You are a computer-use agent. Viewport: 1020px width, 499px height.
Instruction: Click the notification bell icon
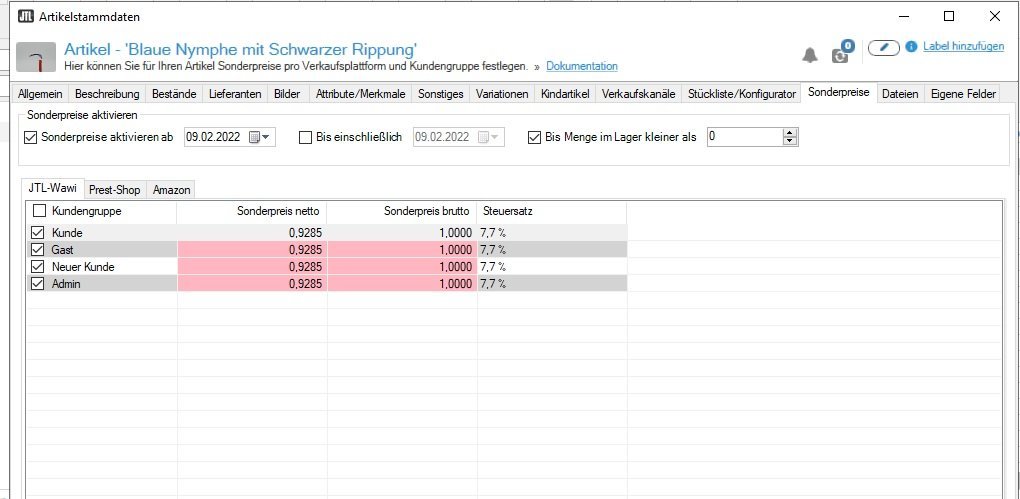tap(810, 55)
